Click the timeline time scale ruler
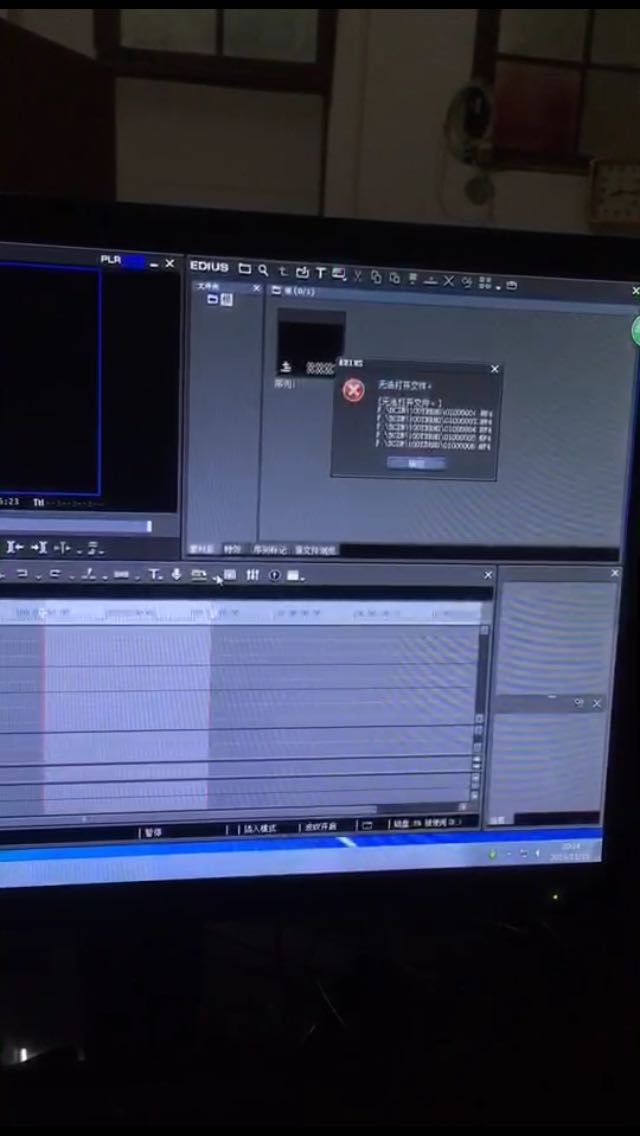The image size is (640, 1136). point(241,613)
